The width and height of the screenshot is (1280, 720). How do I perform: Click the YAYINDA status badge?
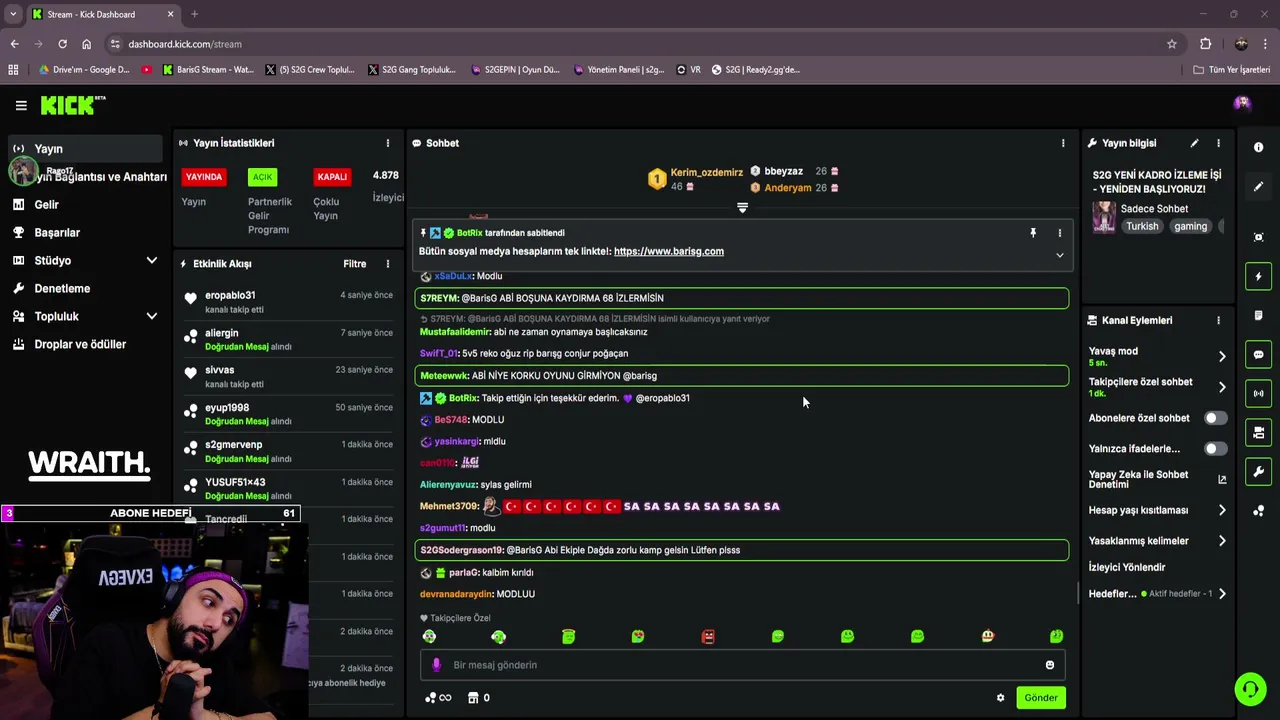click(x=204, y=177)
